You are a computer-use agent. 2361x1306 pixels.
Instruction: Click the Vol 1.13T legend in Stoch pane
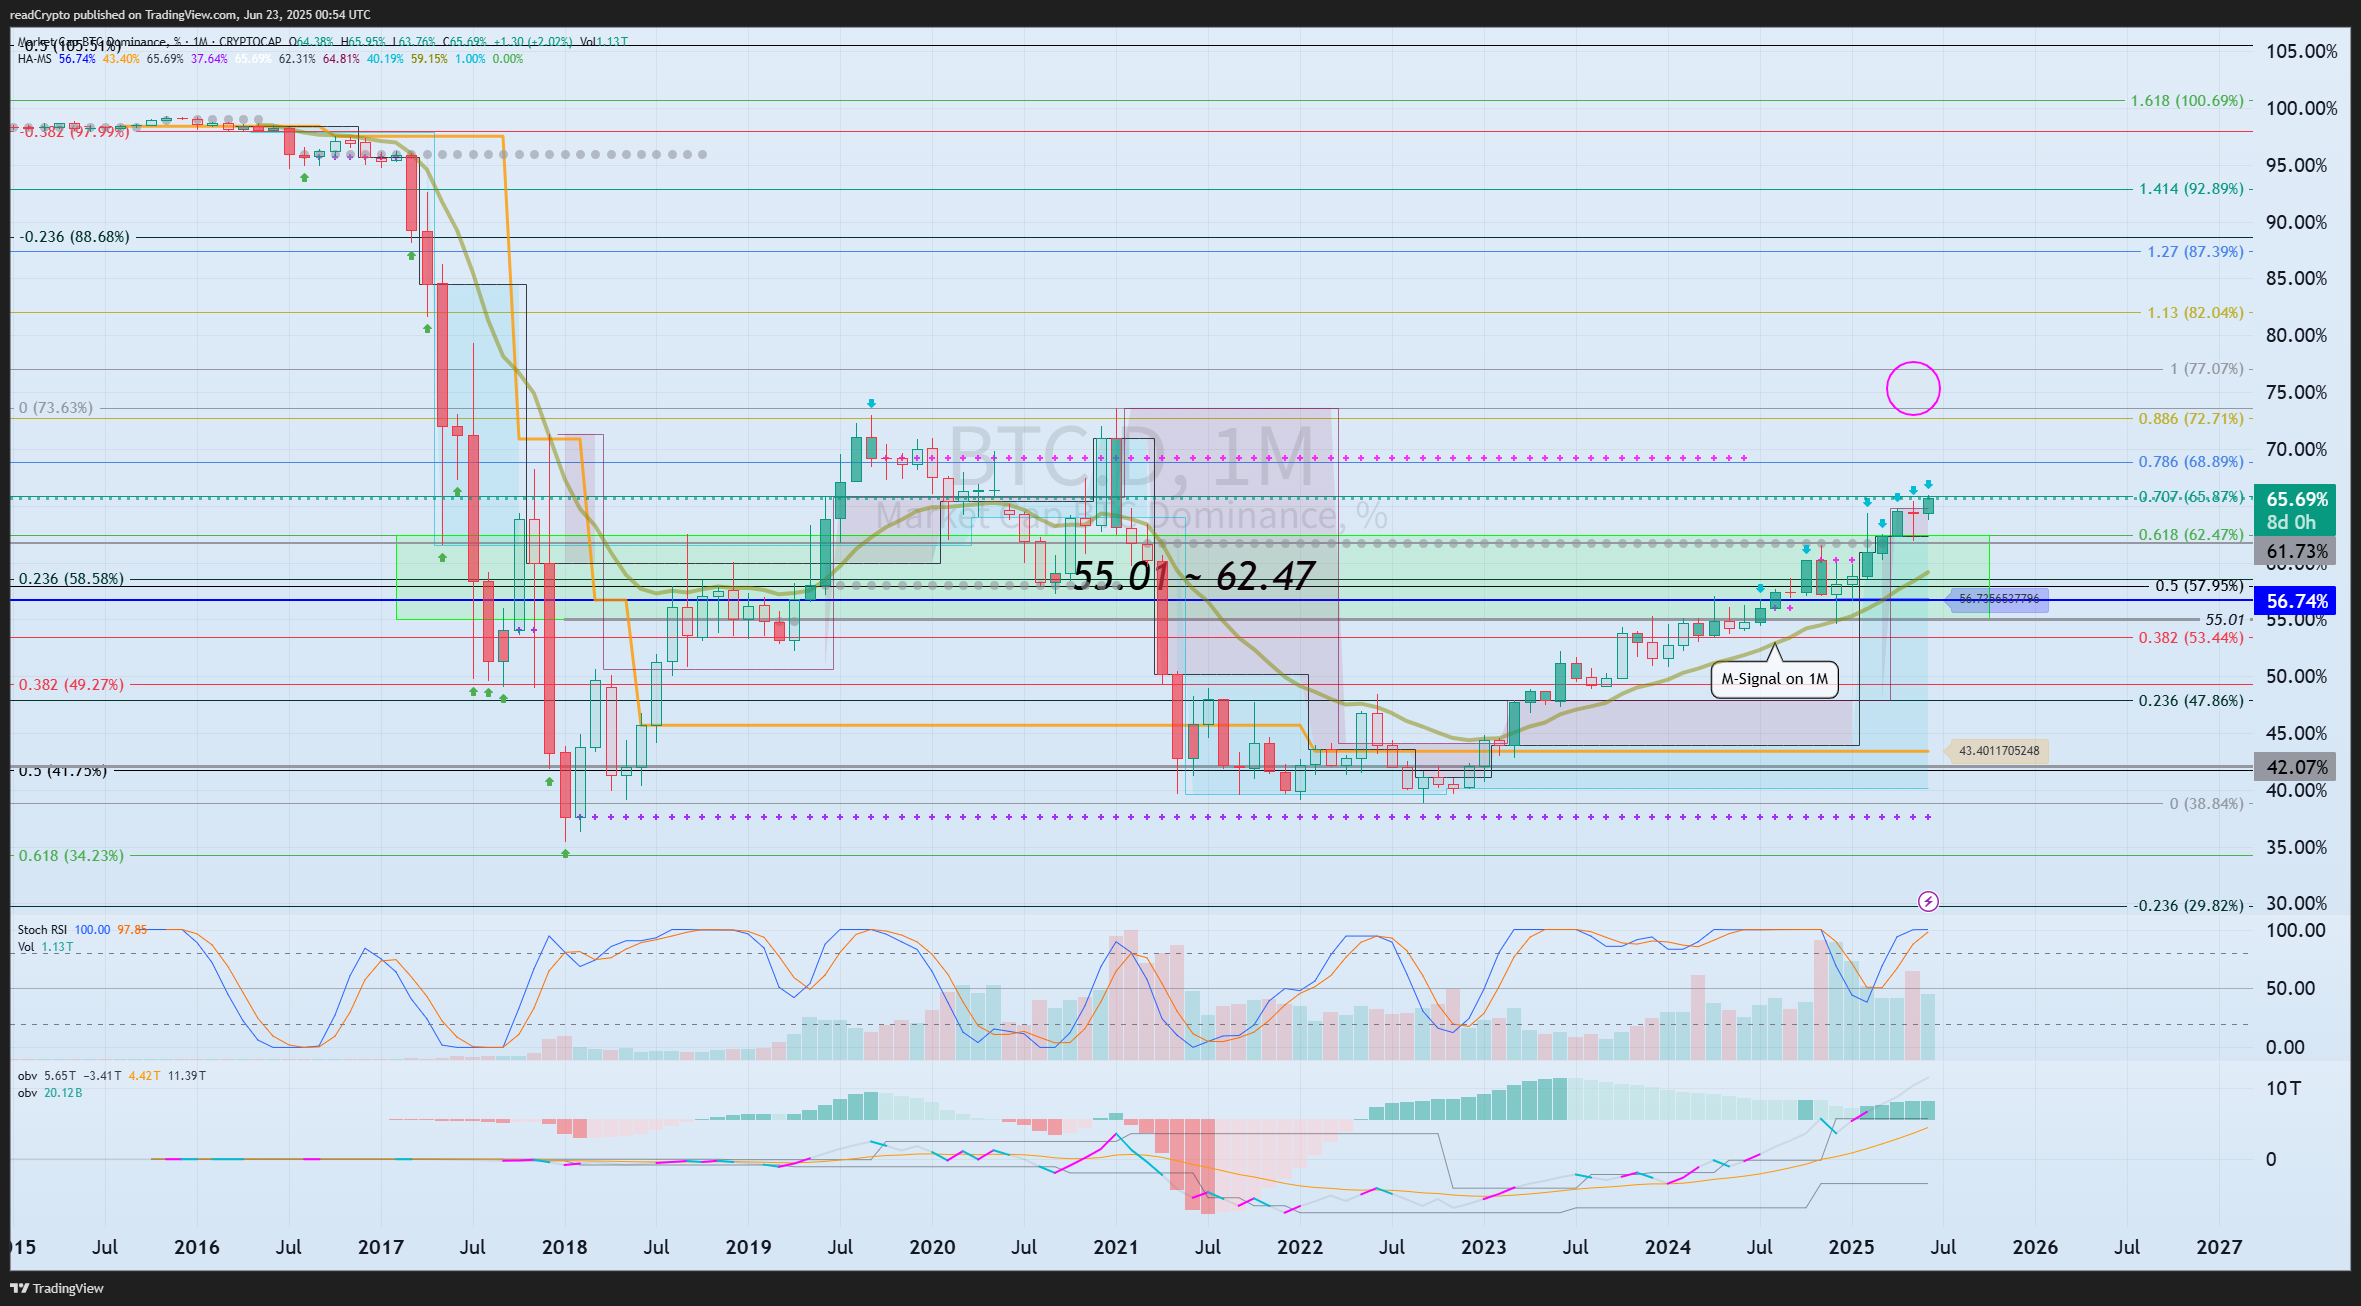[45, 947]
